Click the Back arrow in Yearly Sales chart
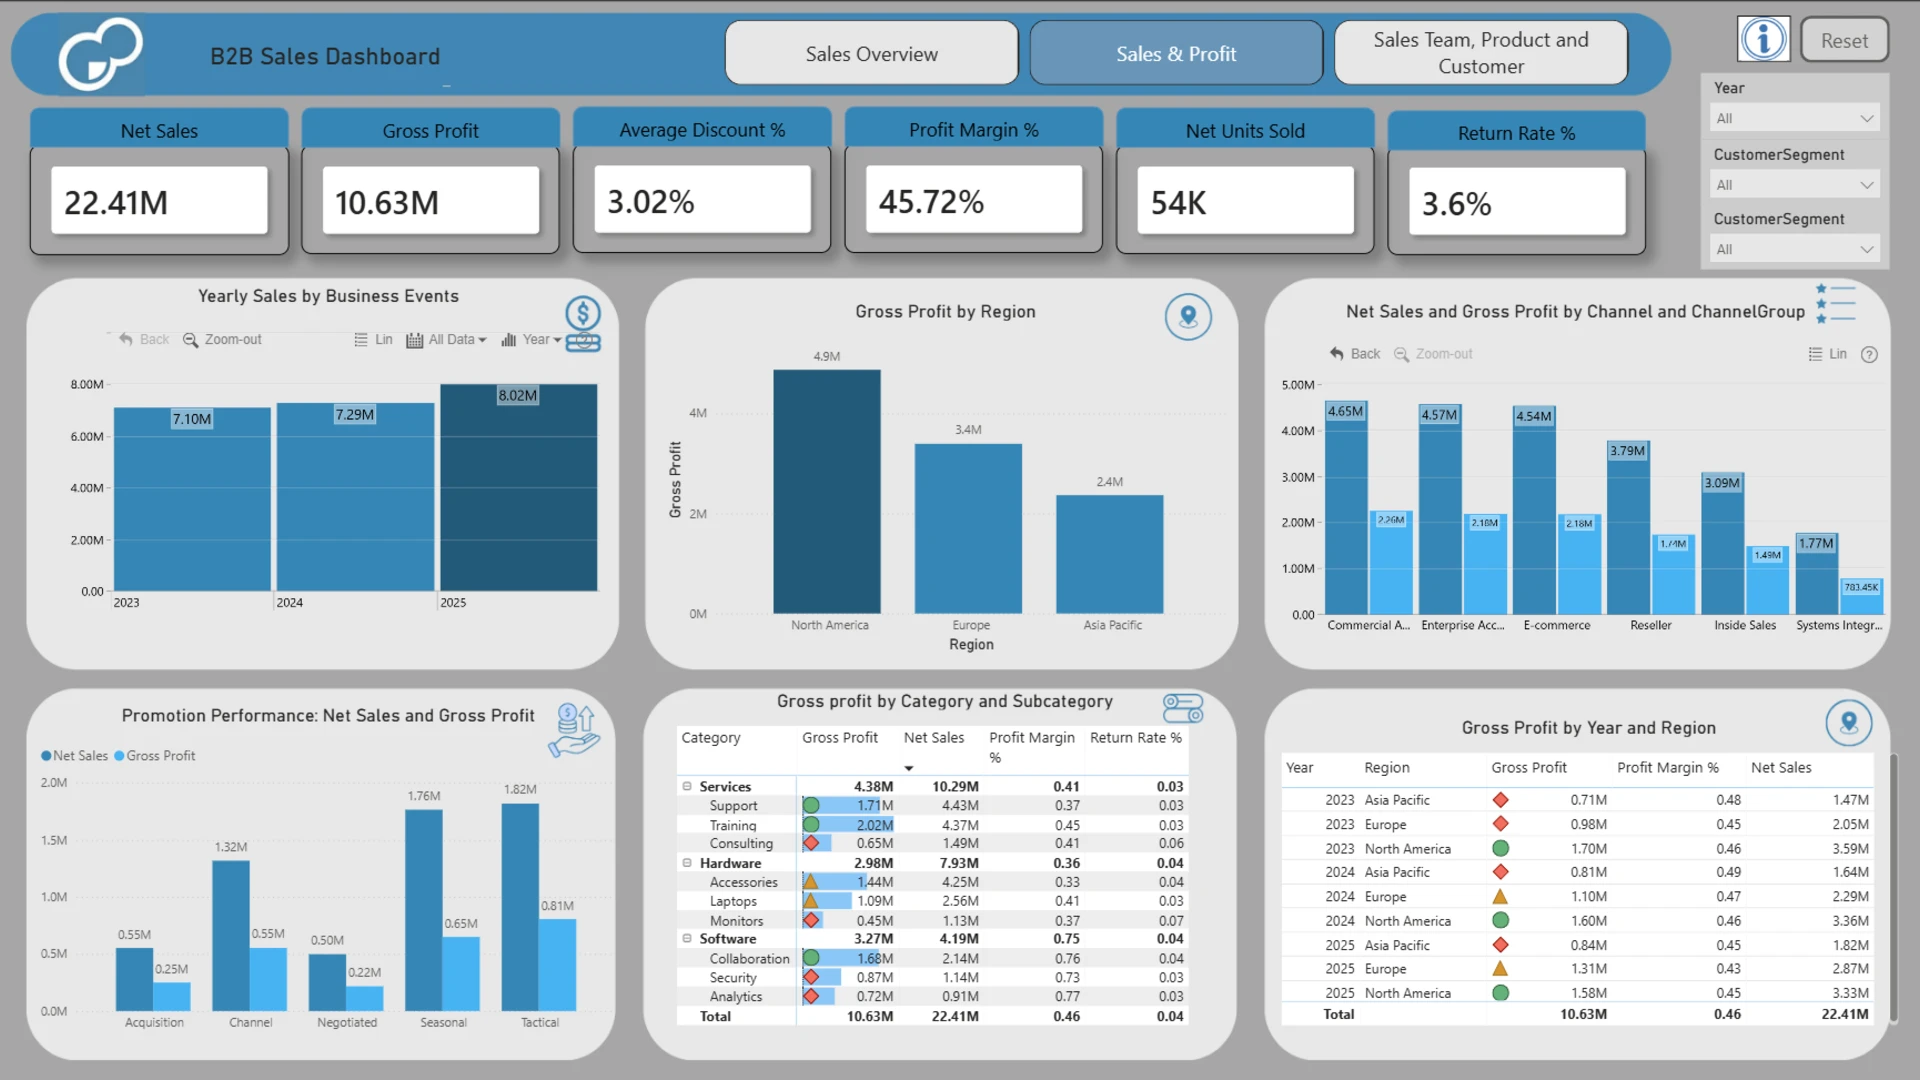Image resolution: width=1920 pixels, height=1080 pixels. (125, 340)
